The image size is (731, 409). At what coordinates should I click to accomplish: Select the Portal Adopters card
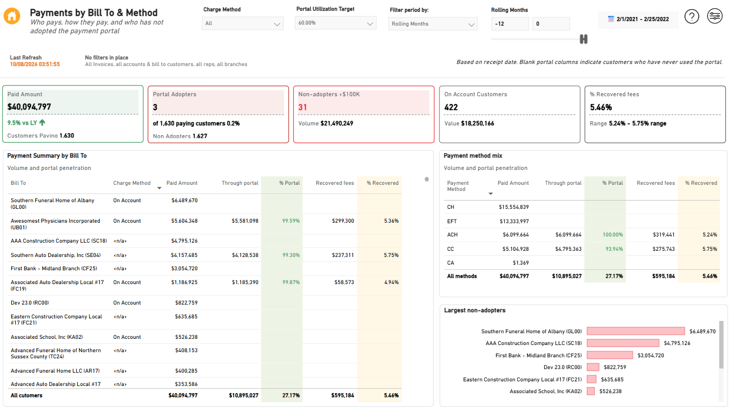click(x=218, y=114)
